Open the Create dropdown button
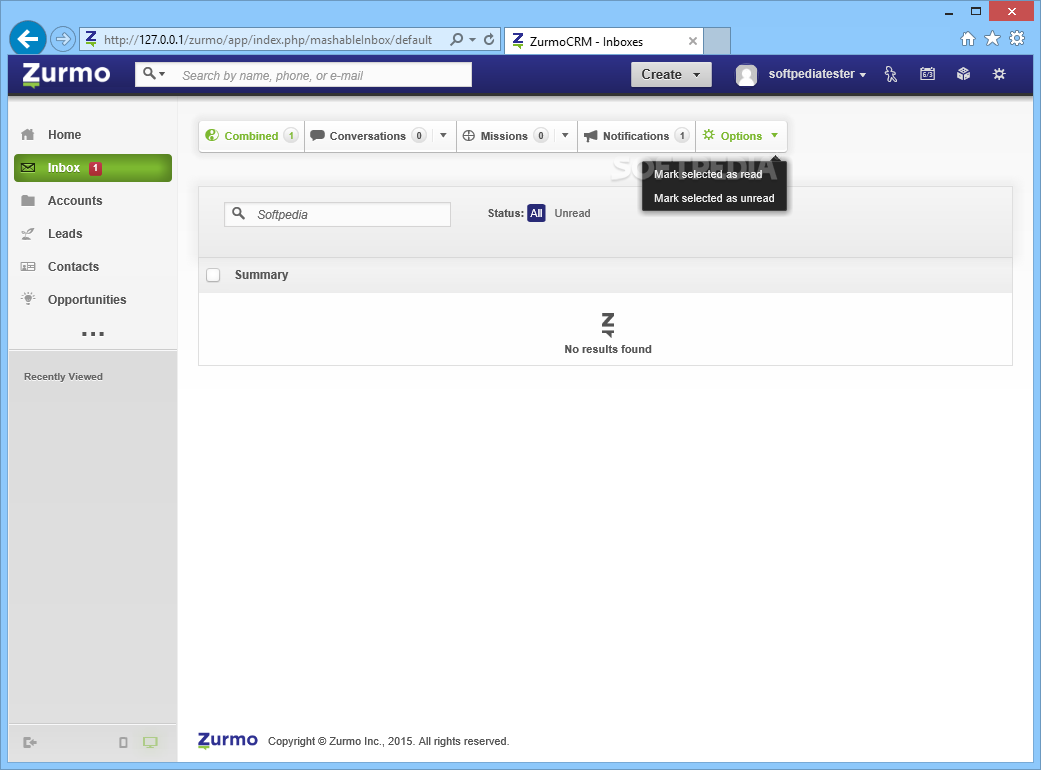1041x770 pixels. (671, 74)
